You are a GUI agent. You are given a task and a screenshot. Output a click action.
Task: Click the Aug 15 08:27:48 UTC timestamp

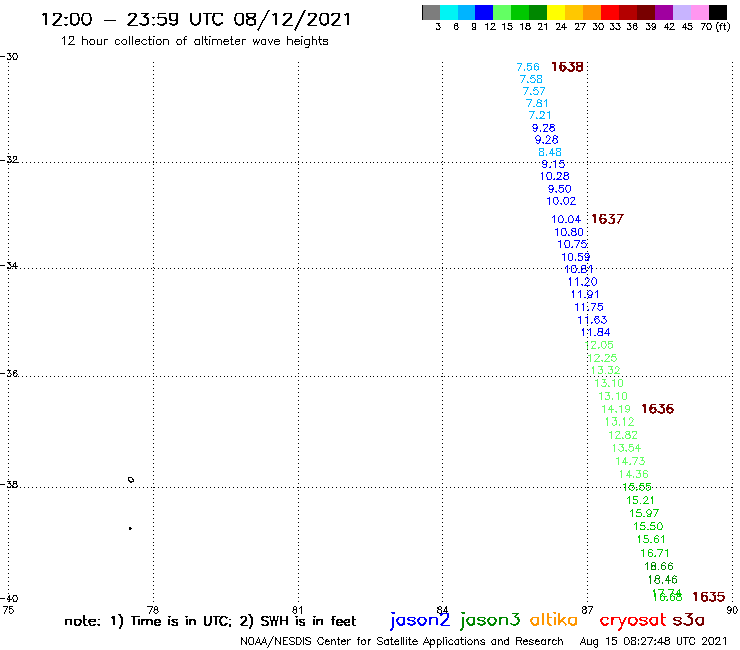click(x=653, y=642)
